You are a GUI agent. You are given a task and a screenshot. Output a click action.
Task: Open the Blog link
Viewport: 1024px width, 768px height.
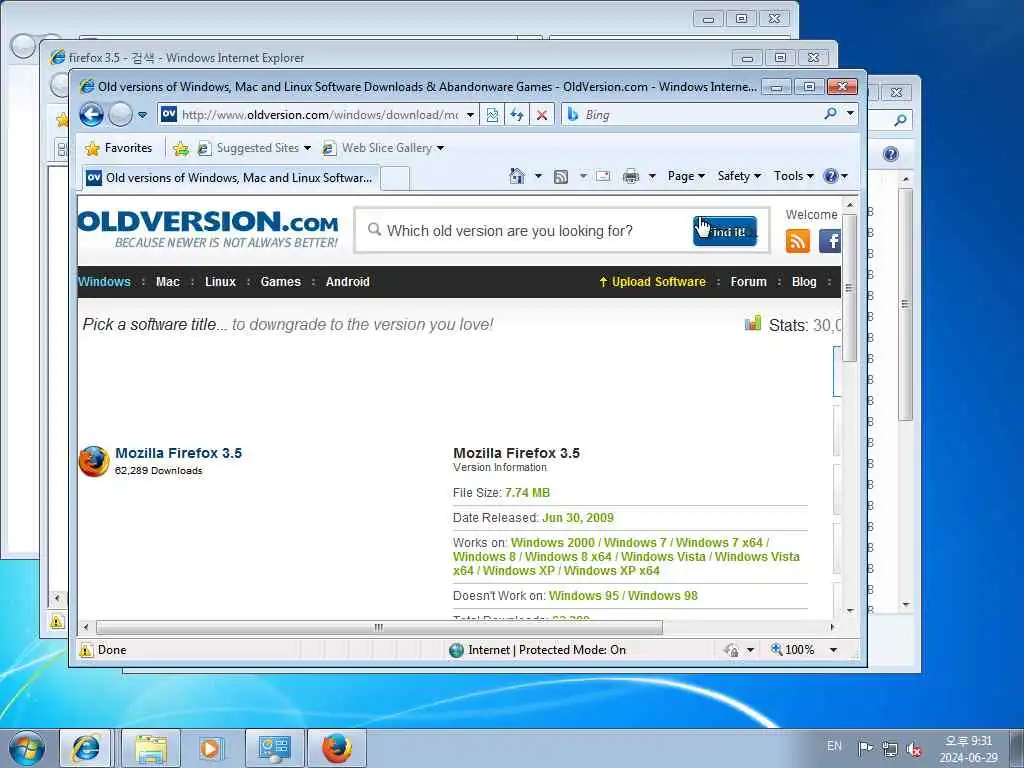pyautogui.click(x=804, y=282)
